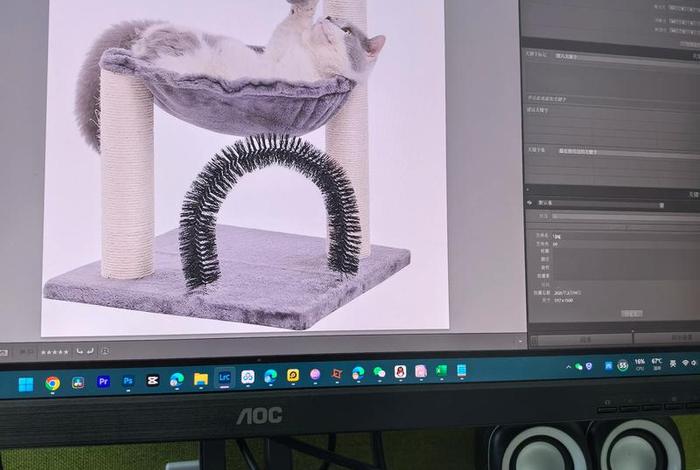Screen dimensions: 700x470
Task: Open Adobe Premiere Pro from the taskbar
Action: [104, 382]
